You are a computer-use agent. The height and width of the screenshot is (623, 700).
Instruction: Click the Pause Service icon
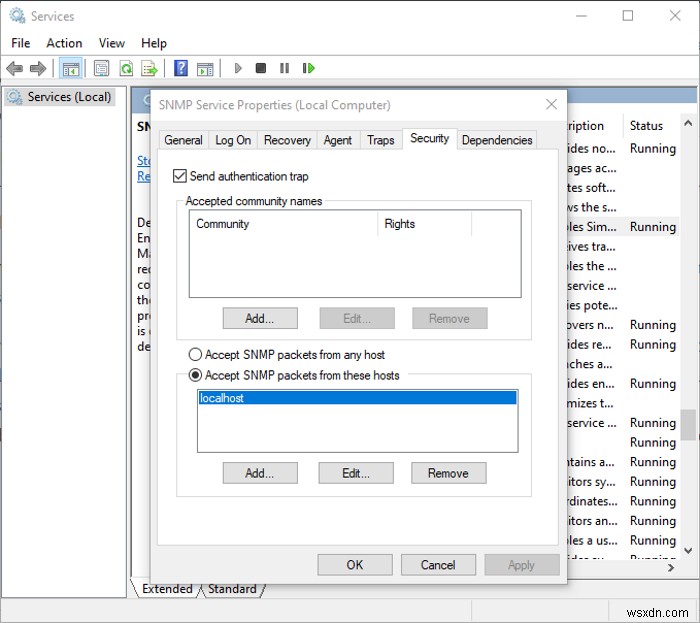click(284, 68)
